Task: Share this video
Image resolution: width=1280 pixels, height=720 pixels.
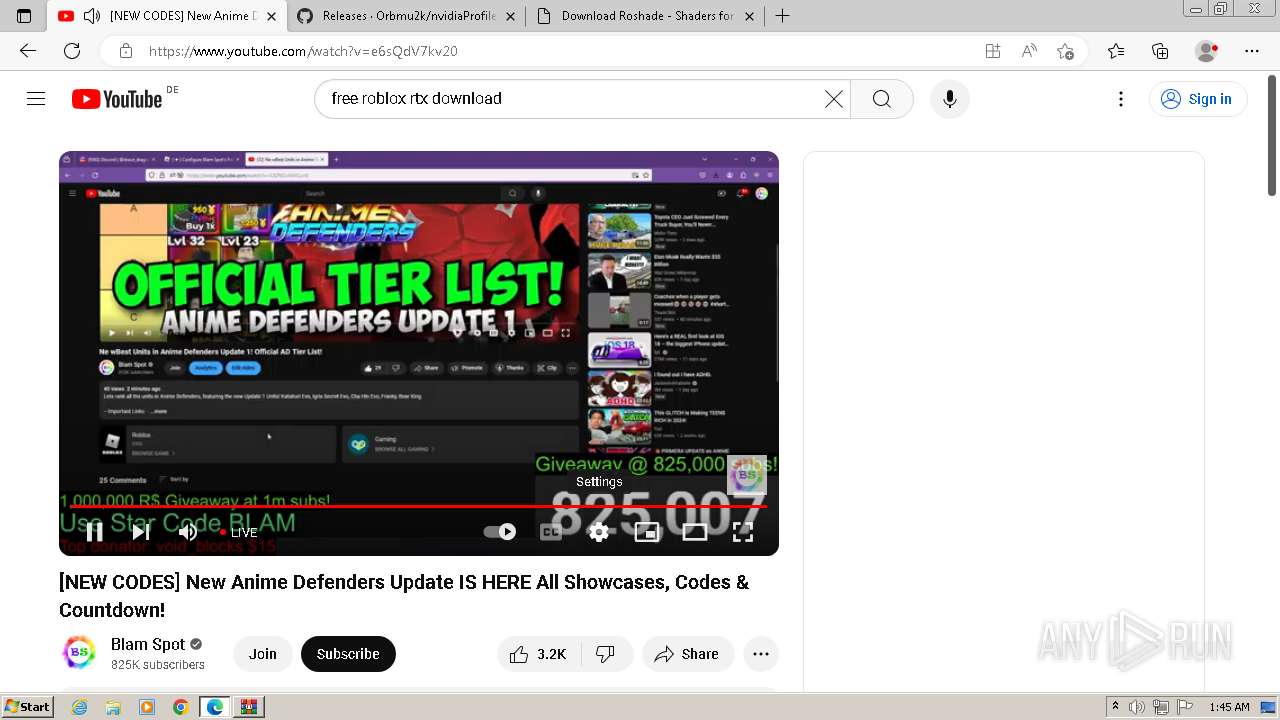Action: tap(688, 654)
